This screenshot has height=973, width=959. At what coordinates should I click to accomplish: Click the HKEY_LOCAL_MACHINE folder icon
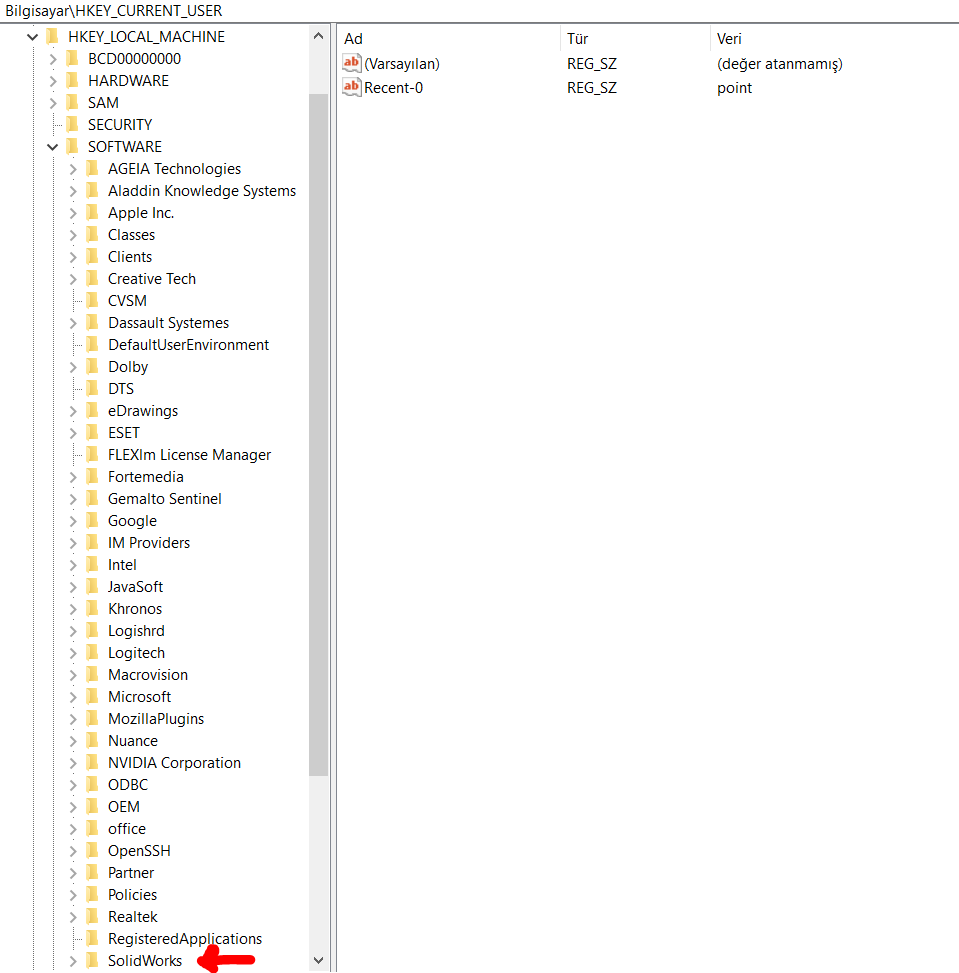[52, 37]
